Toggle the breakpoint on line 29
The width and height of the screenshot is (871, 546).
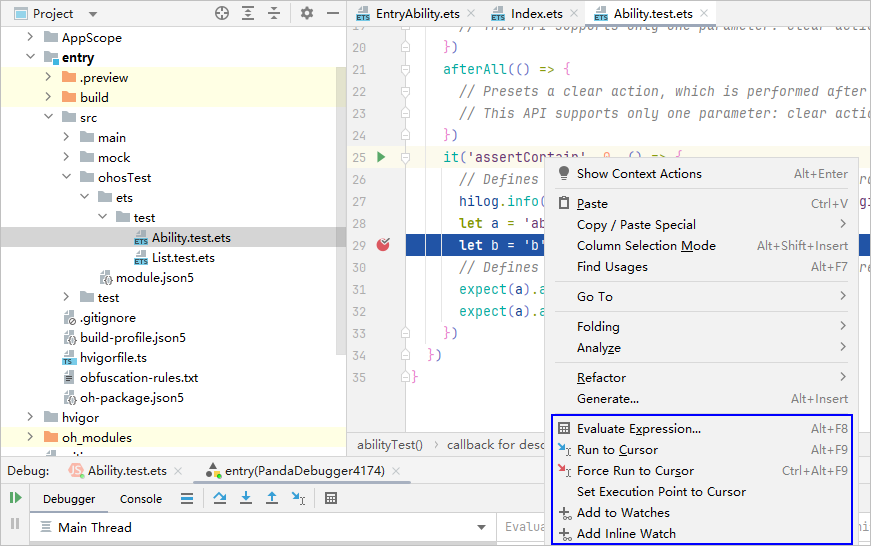coord(383,245)
